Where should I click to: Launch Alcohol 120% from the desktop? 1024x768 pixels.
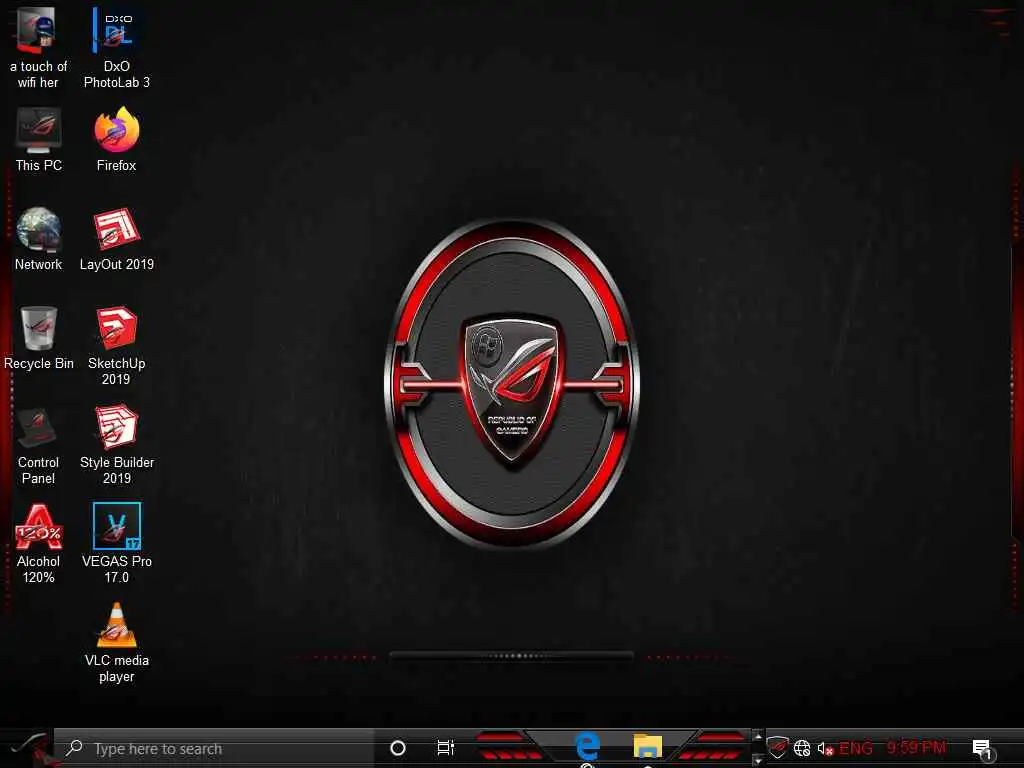pos(39,544)
